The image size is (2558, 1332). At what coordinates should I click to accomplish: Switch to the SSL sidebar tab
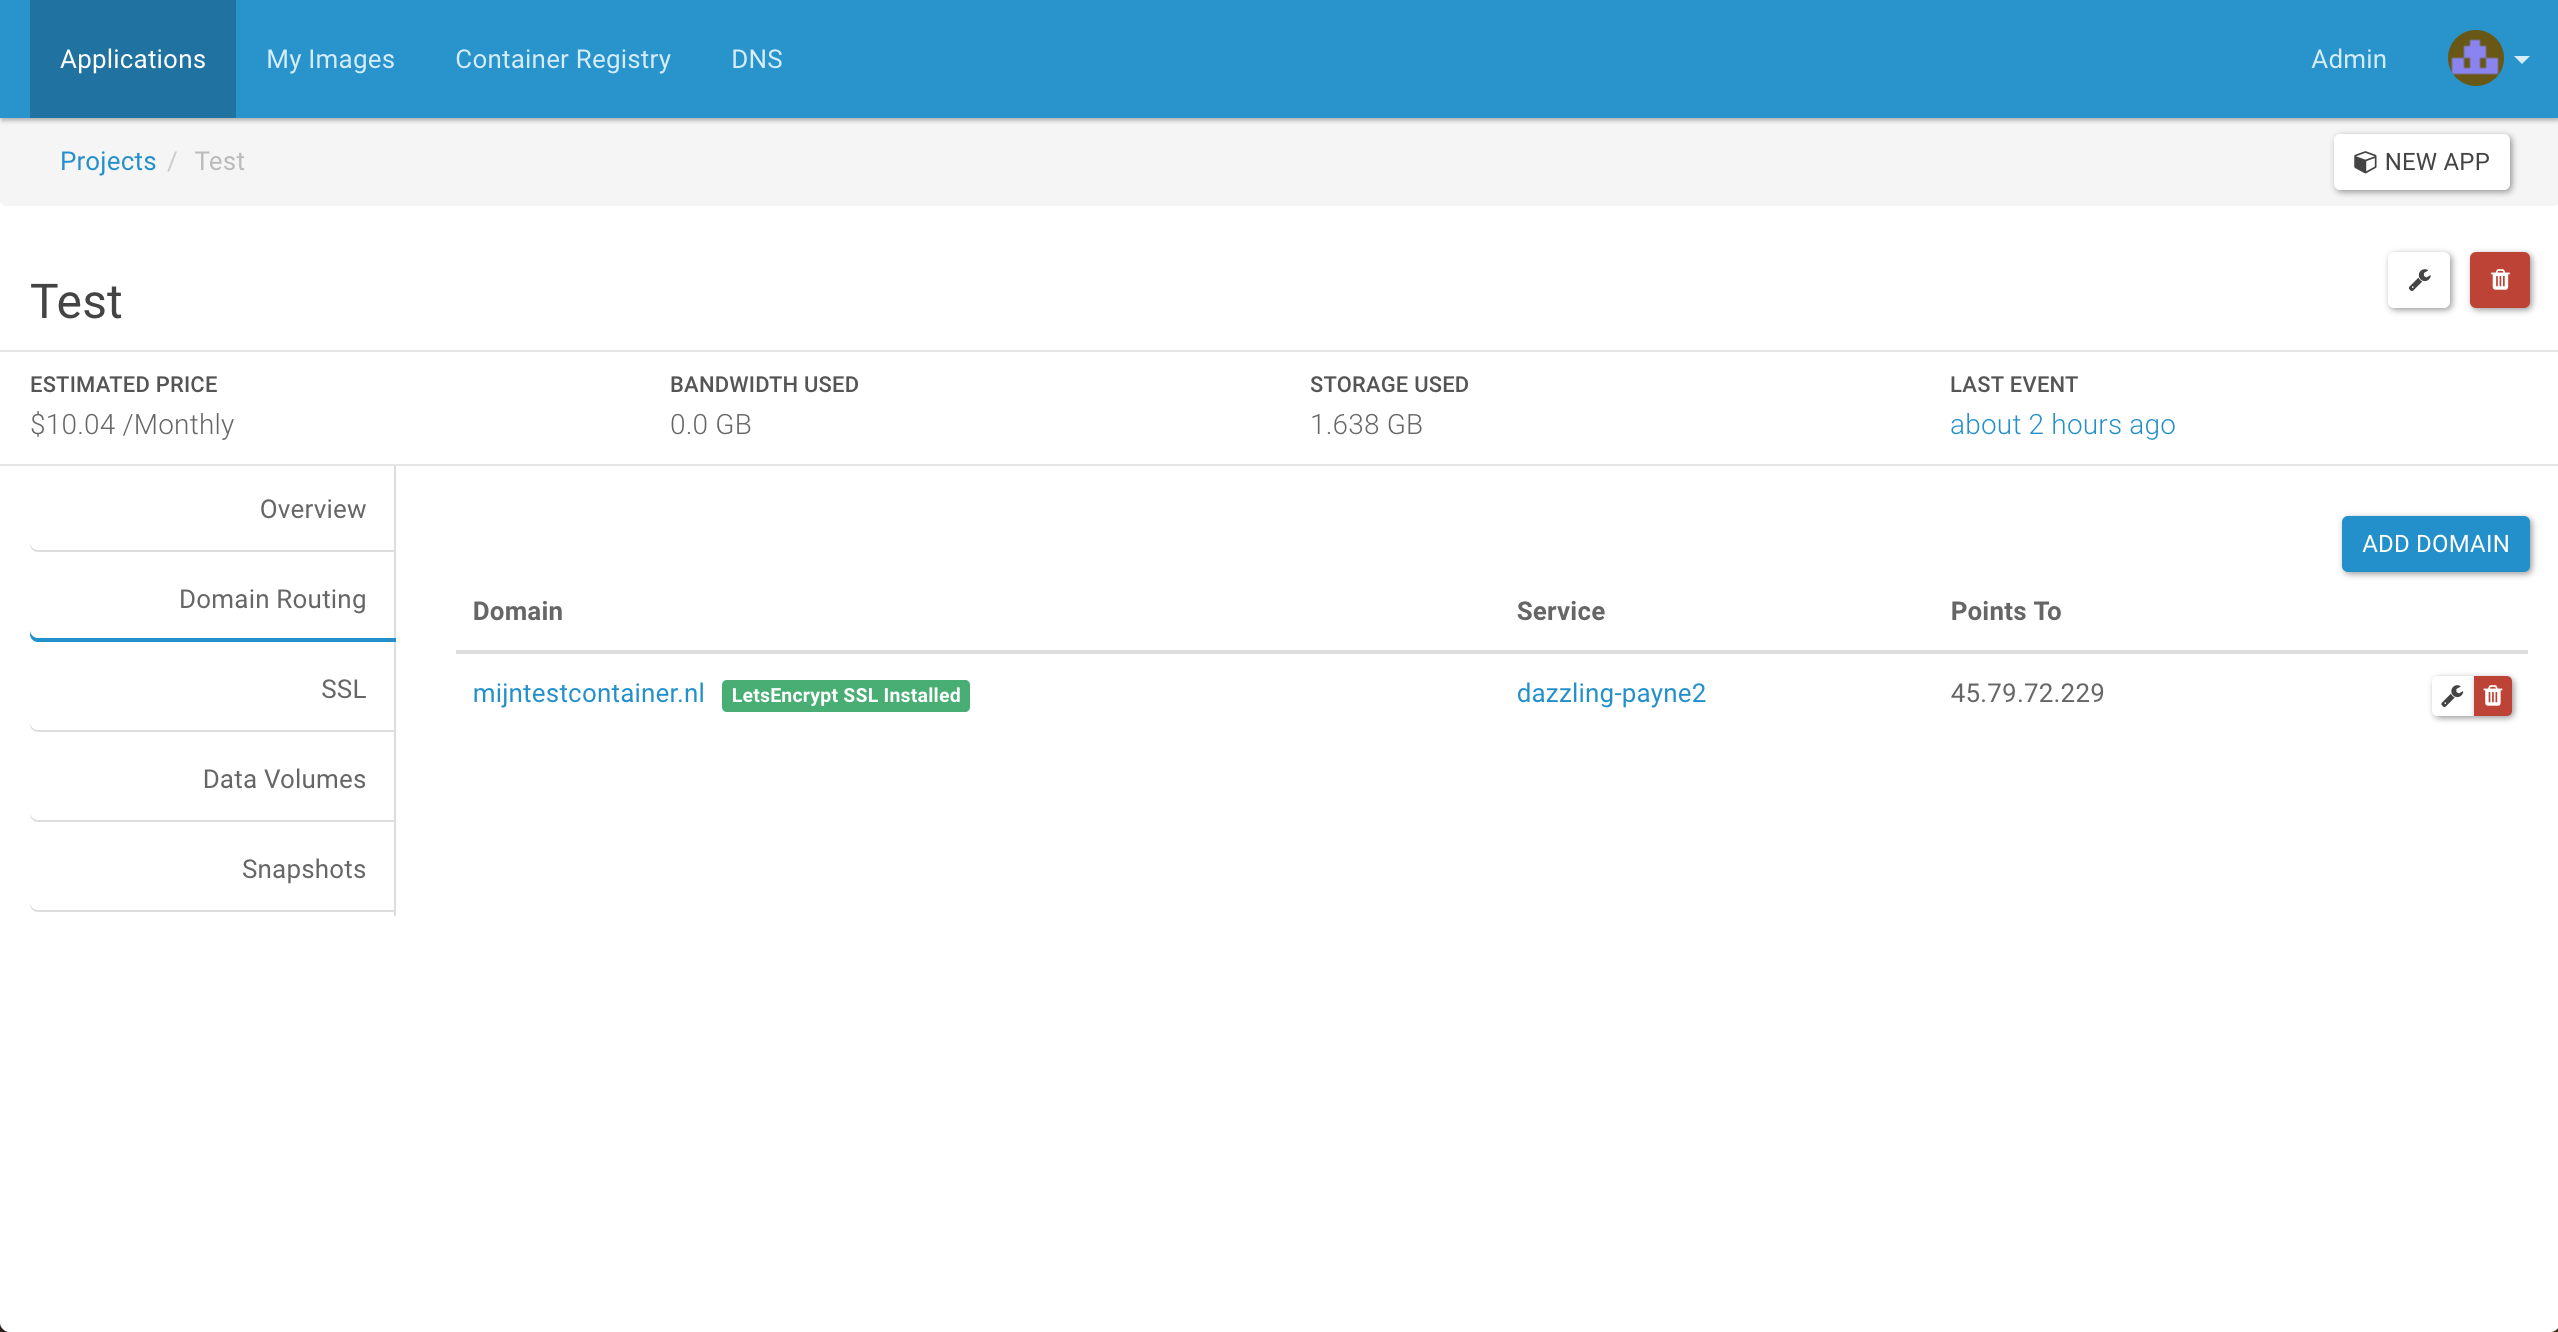[x=212, y=689]
